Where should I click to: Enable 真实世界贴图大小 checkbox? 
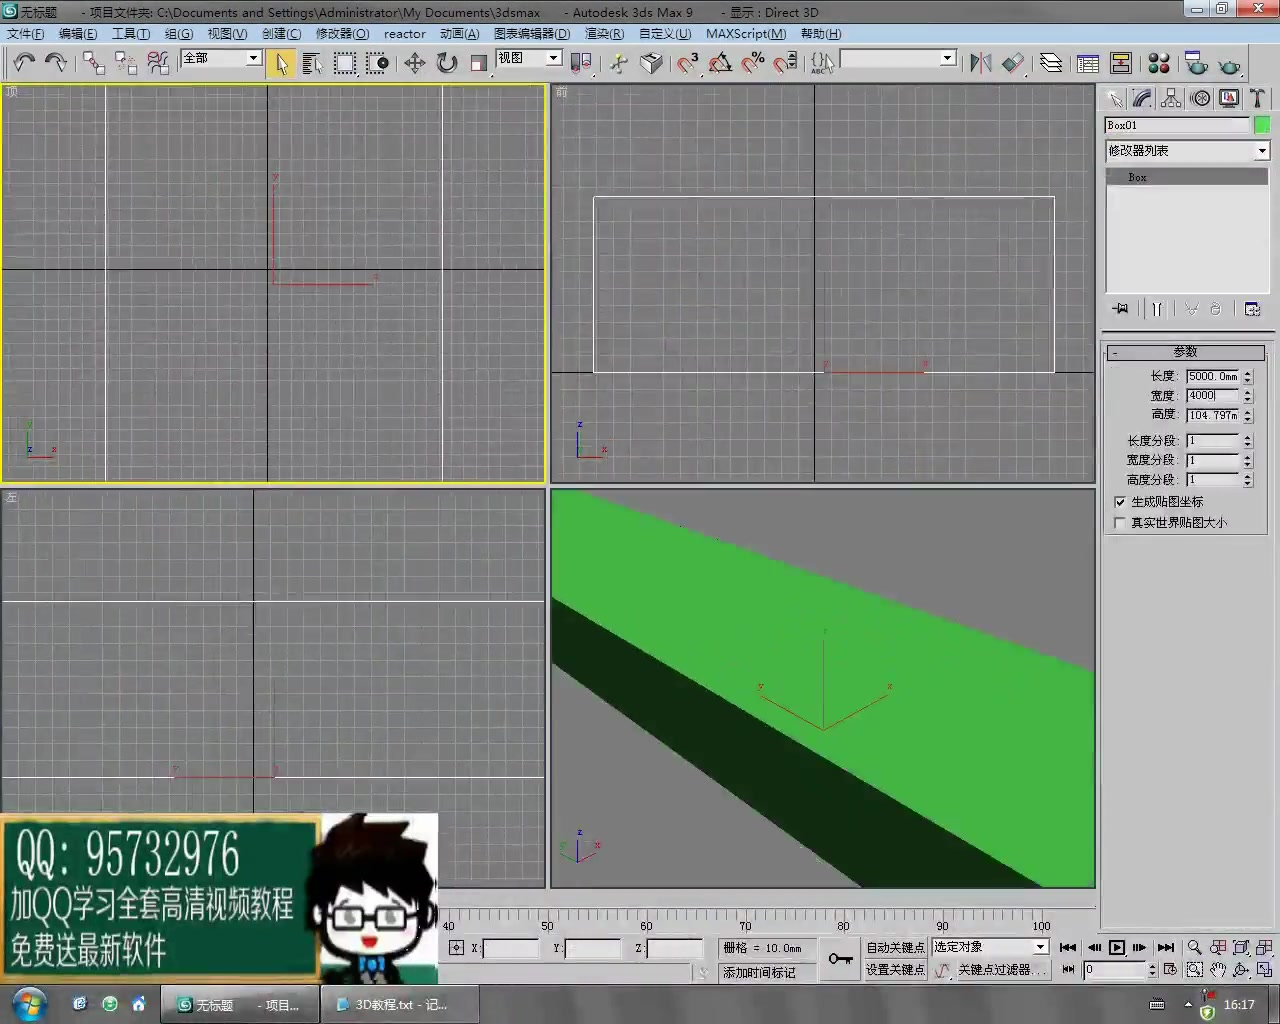pos(1118,522)
